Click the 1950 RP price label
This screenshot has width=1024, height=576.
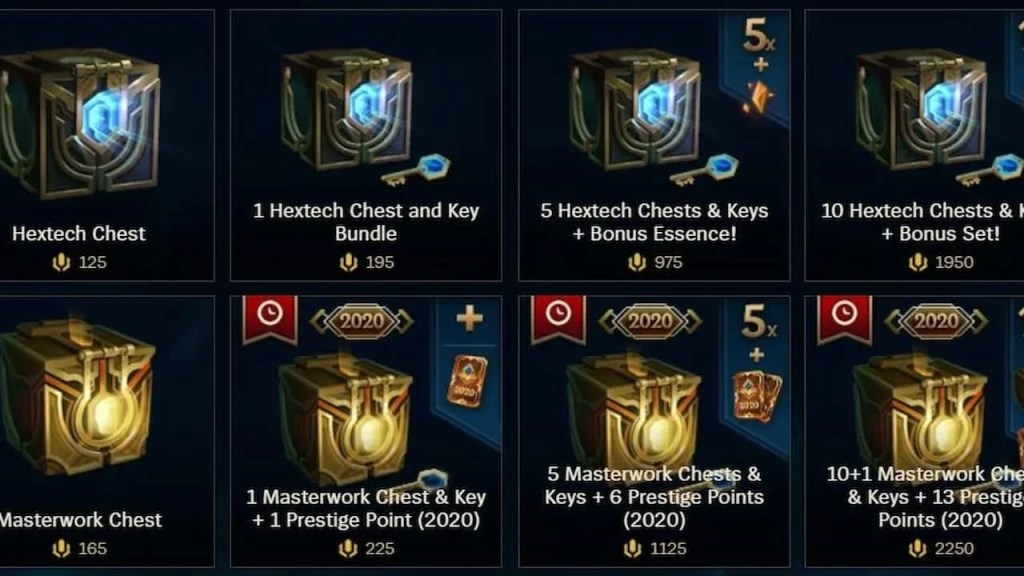941,263
